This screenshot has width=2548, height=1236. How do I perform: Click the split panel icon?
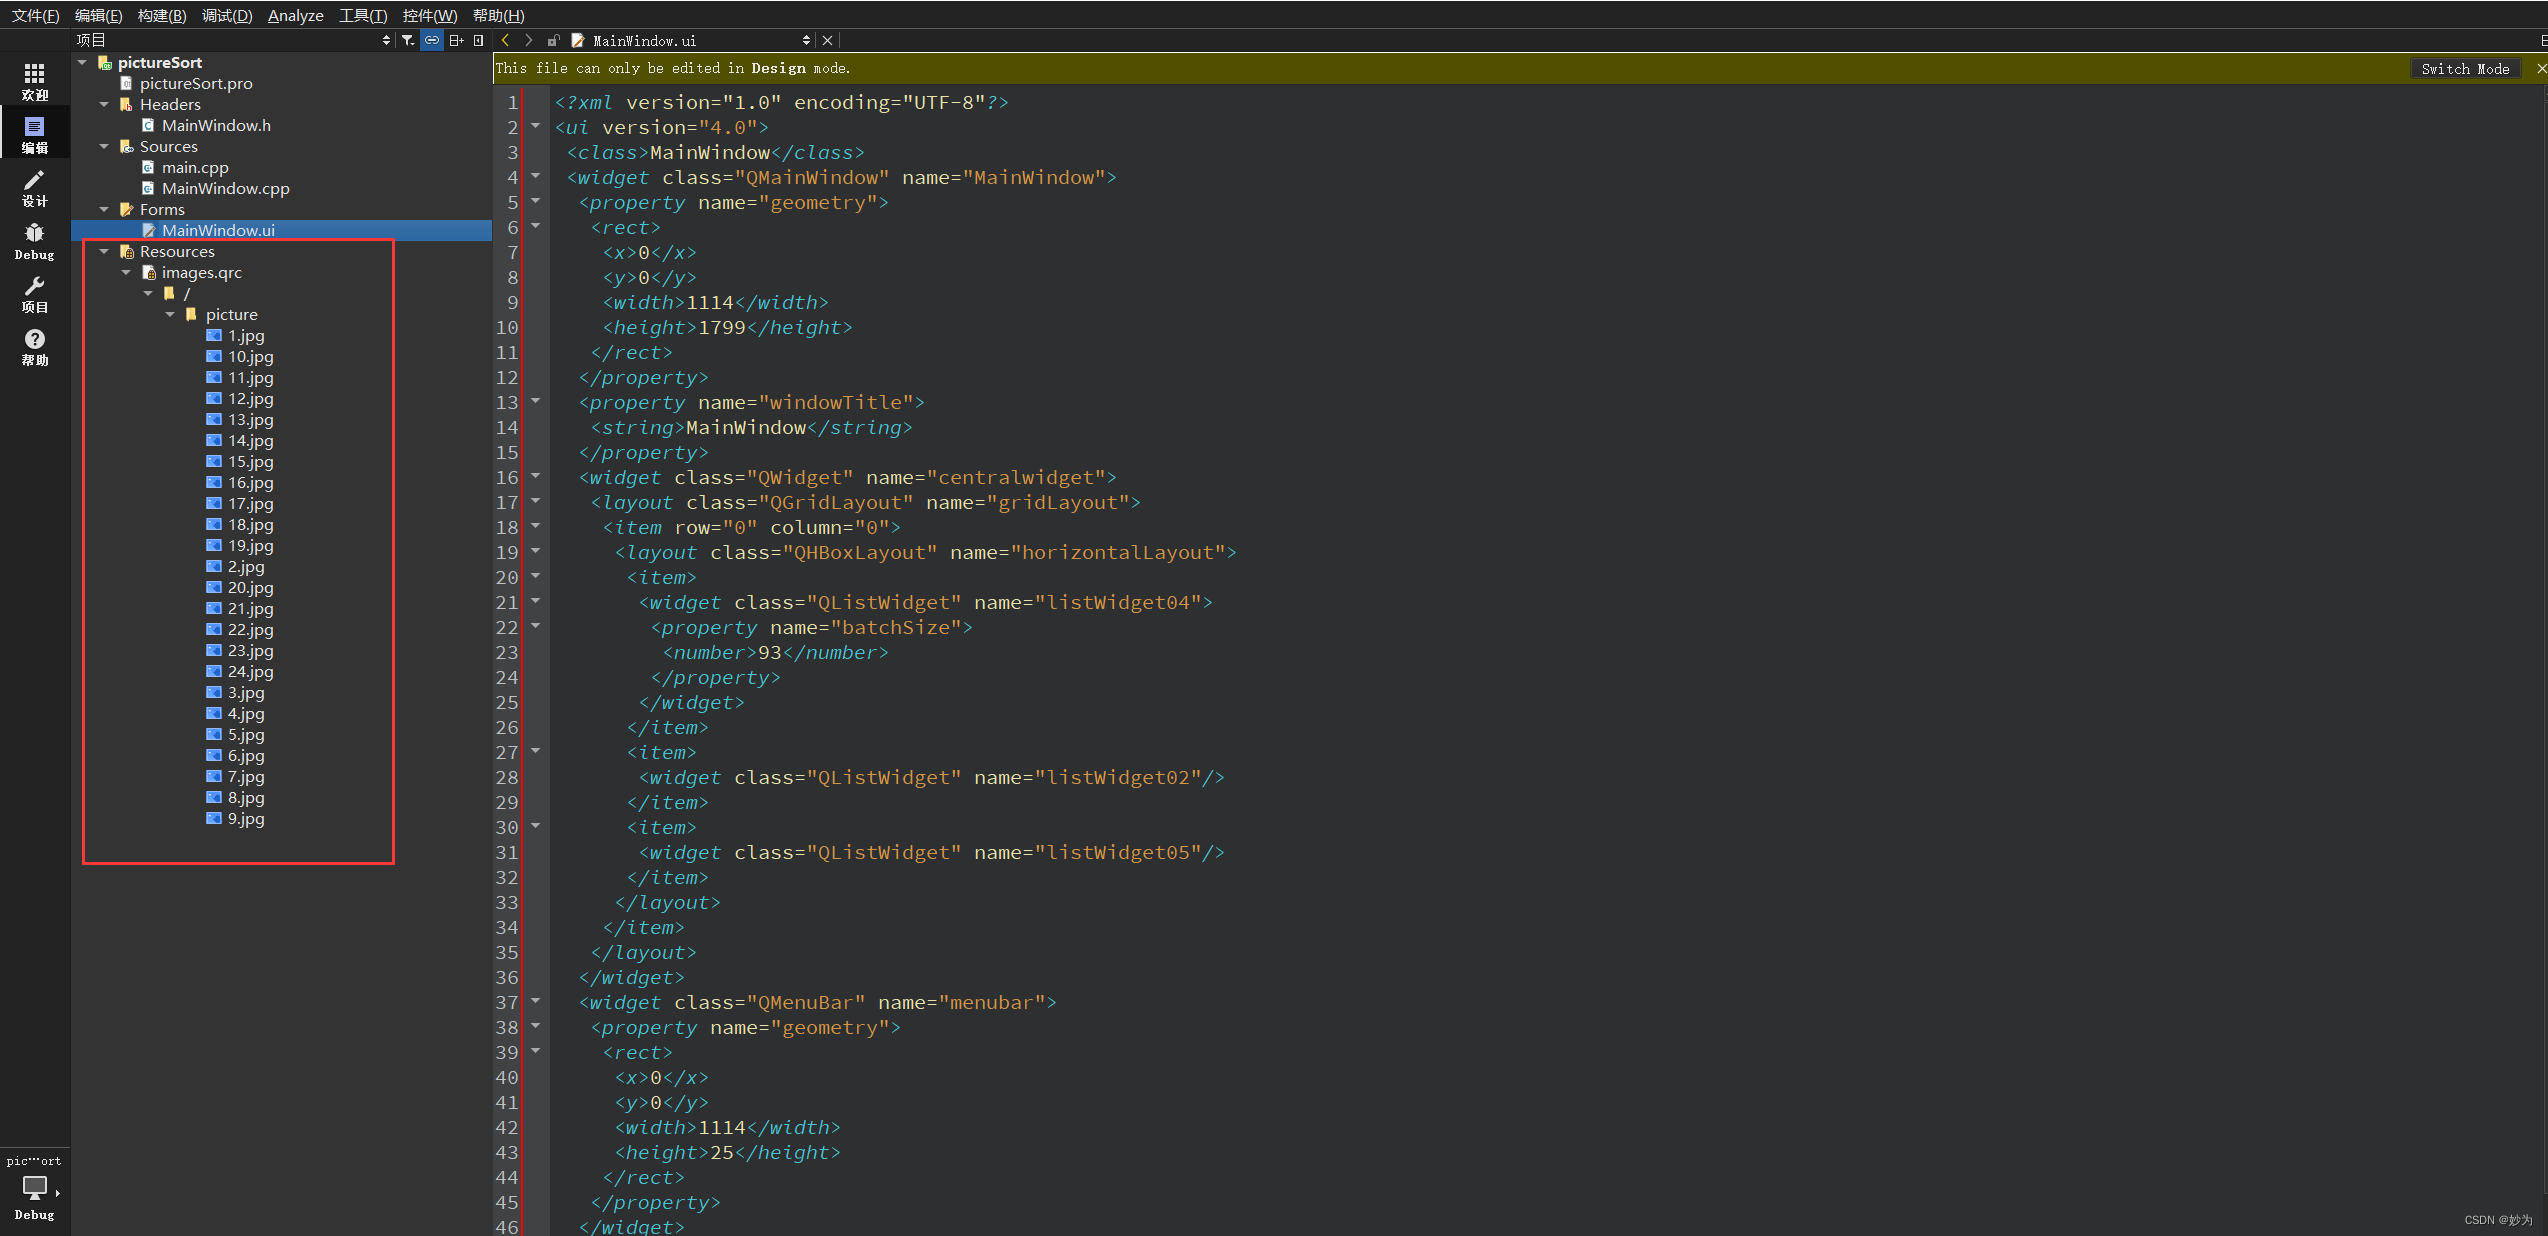[456, 40]
